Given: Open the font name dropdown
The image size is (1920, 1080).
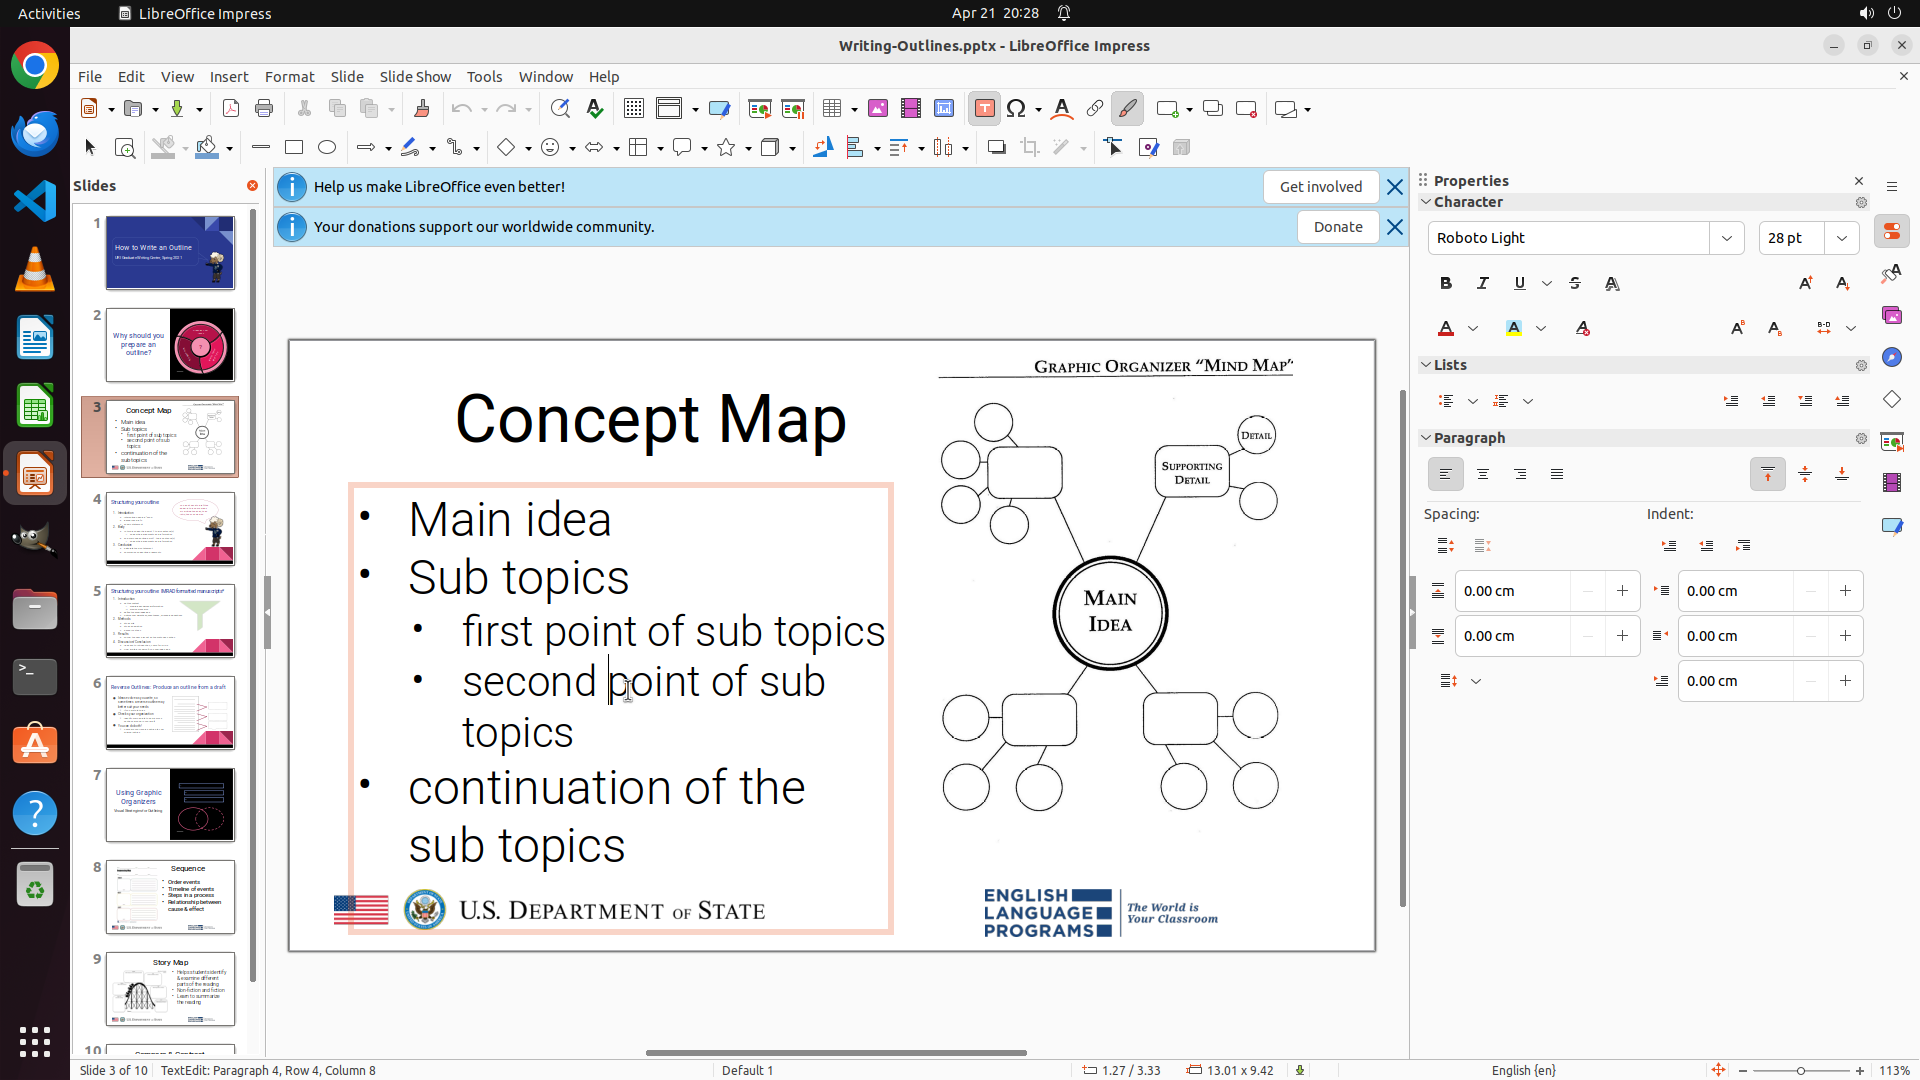Looking at the screenshot, I should click(1727, 238).
